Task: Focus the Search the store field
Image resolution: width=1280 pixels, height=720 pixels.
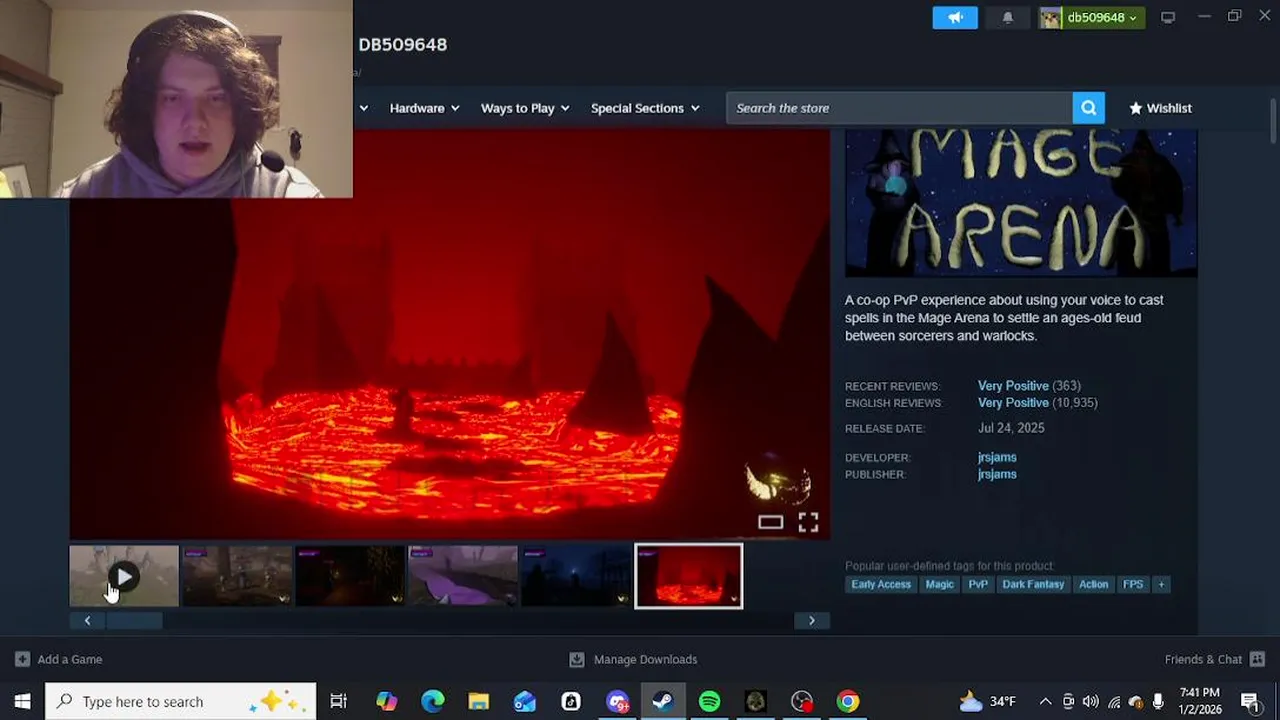Action: pos(899,108)
